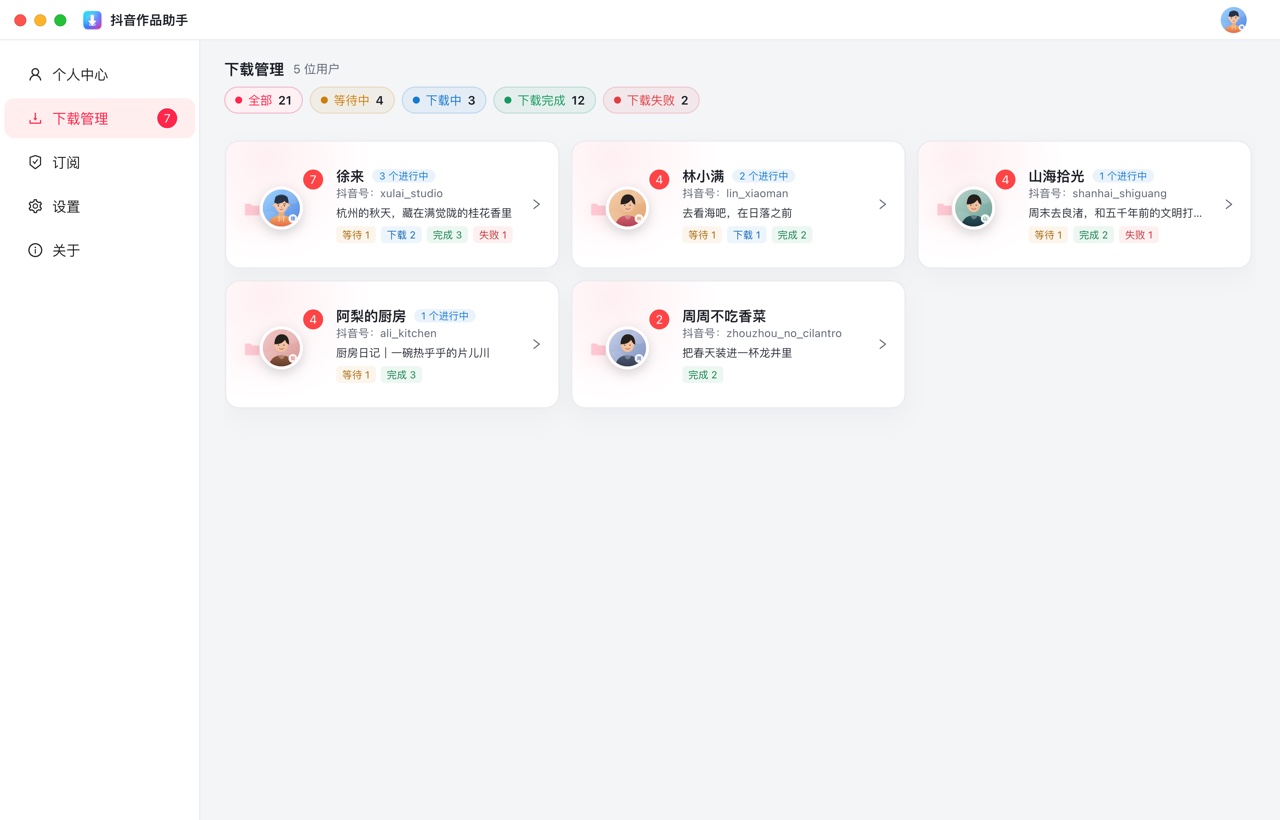Click 阿梨的厨房's avatar picture

[281, 348]
